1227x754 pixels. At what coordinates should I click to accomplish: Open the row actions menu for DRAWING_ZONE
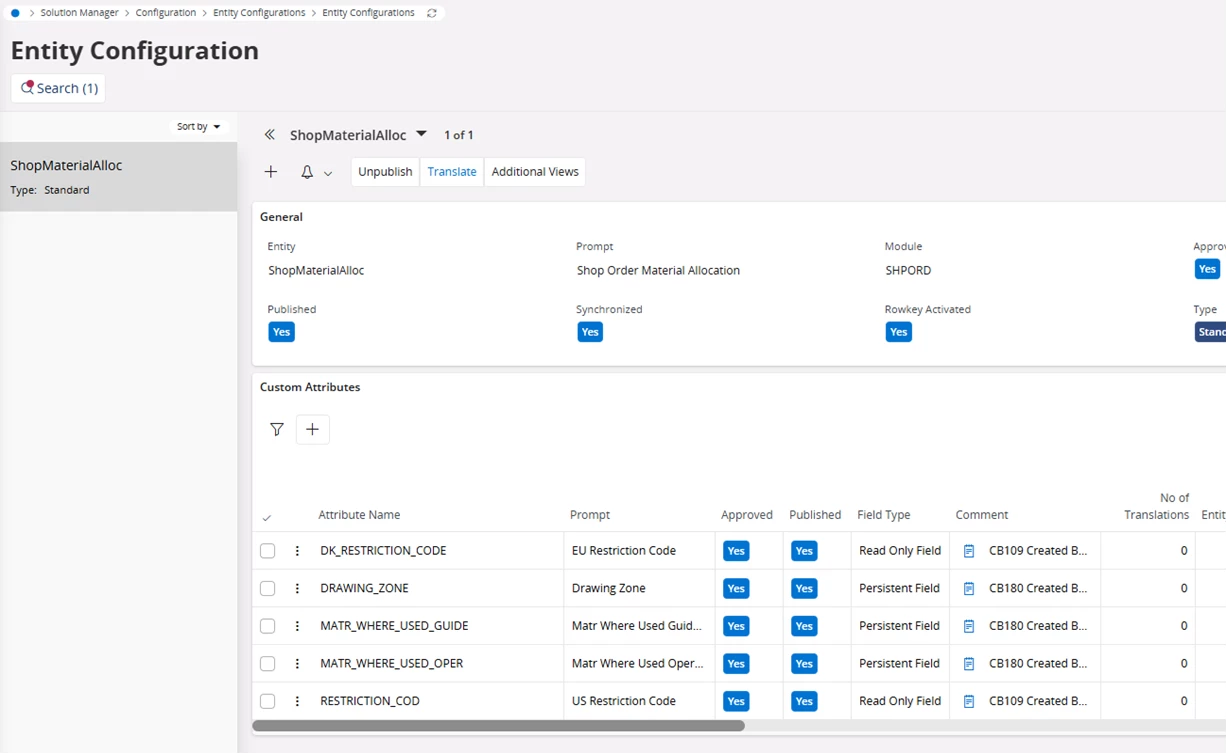[x=297, y=589]
